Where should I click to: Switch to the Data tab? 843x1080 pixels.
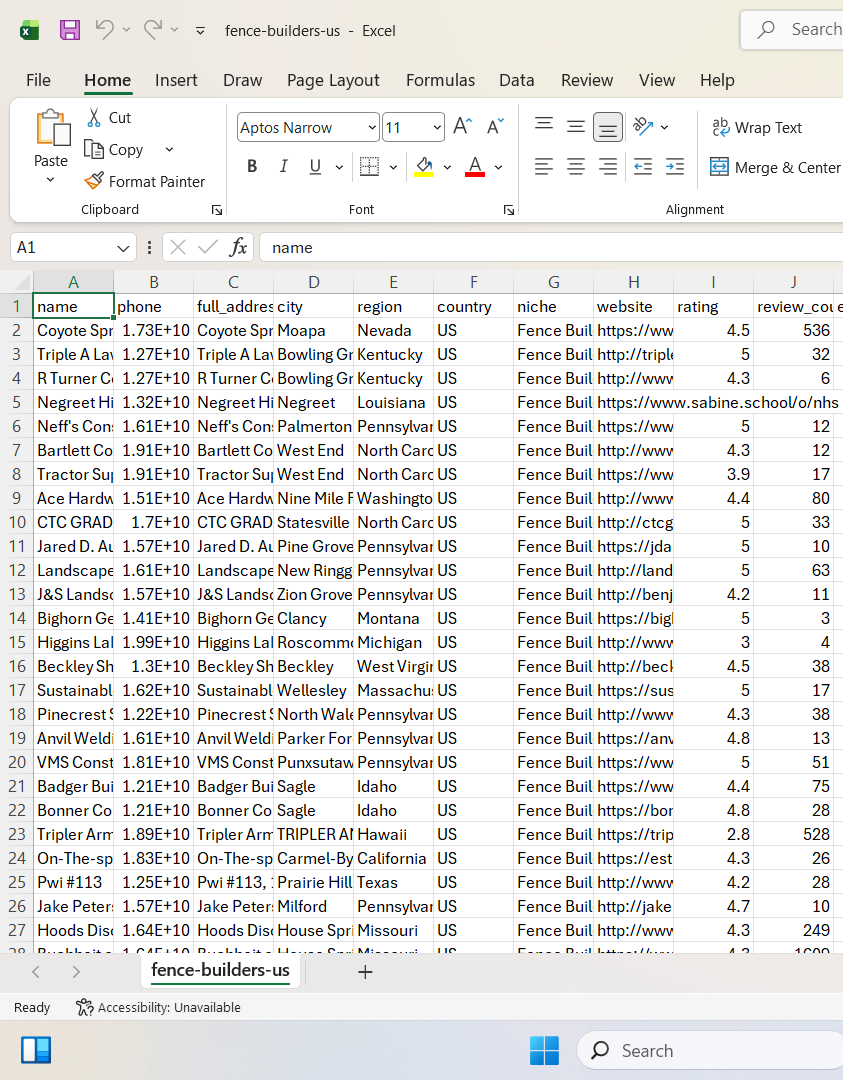pyautogui.click(x=517, y=80)
